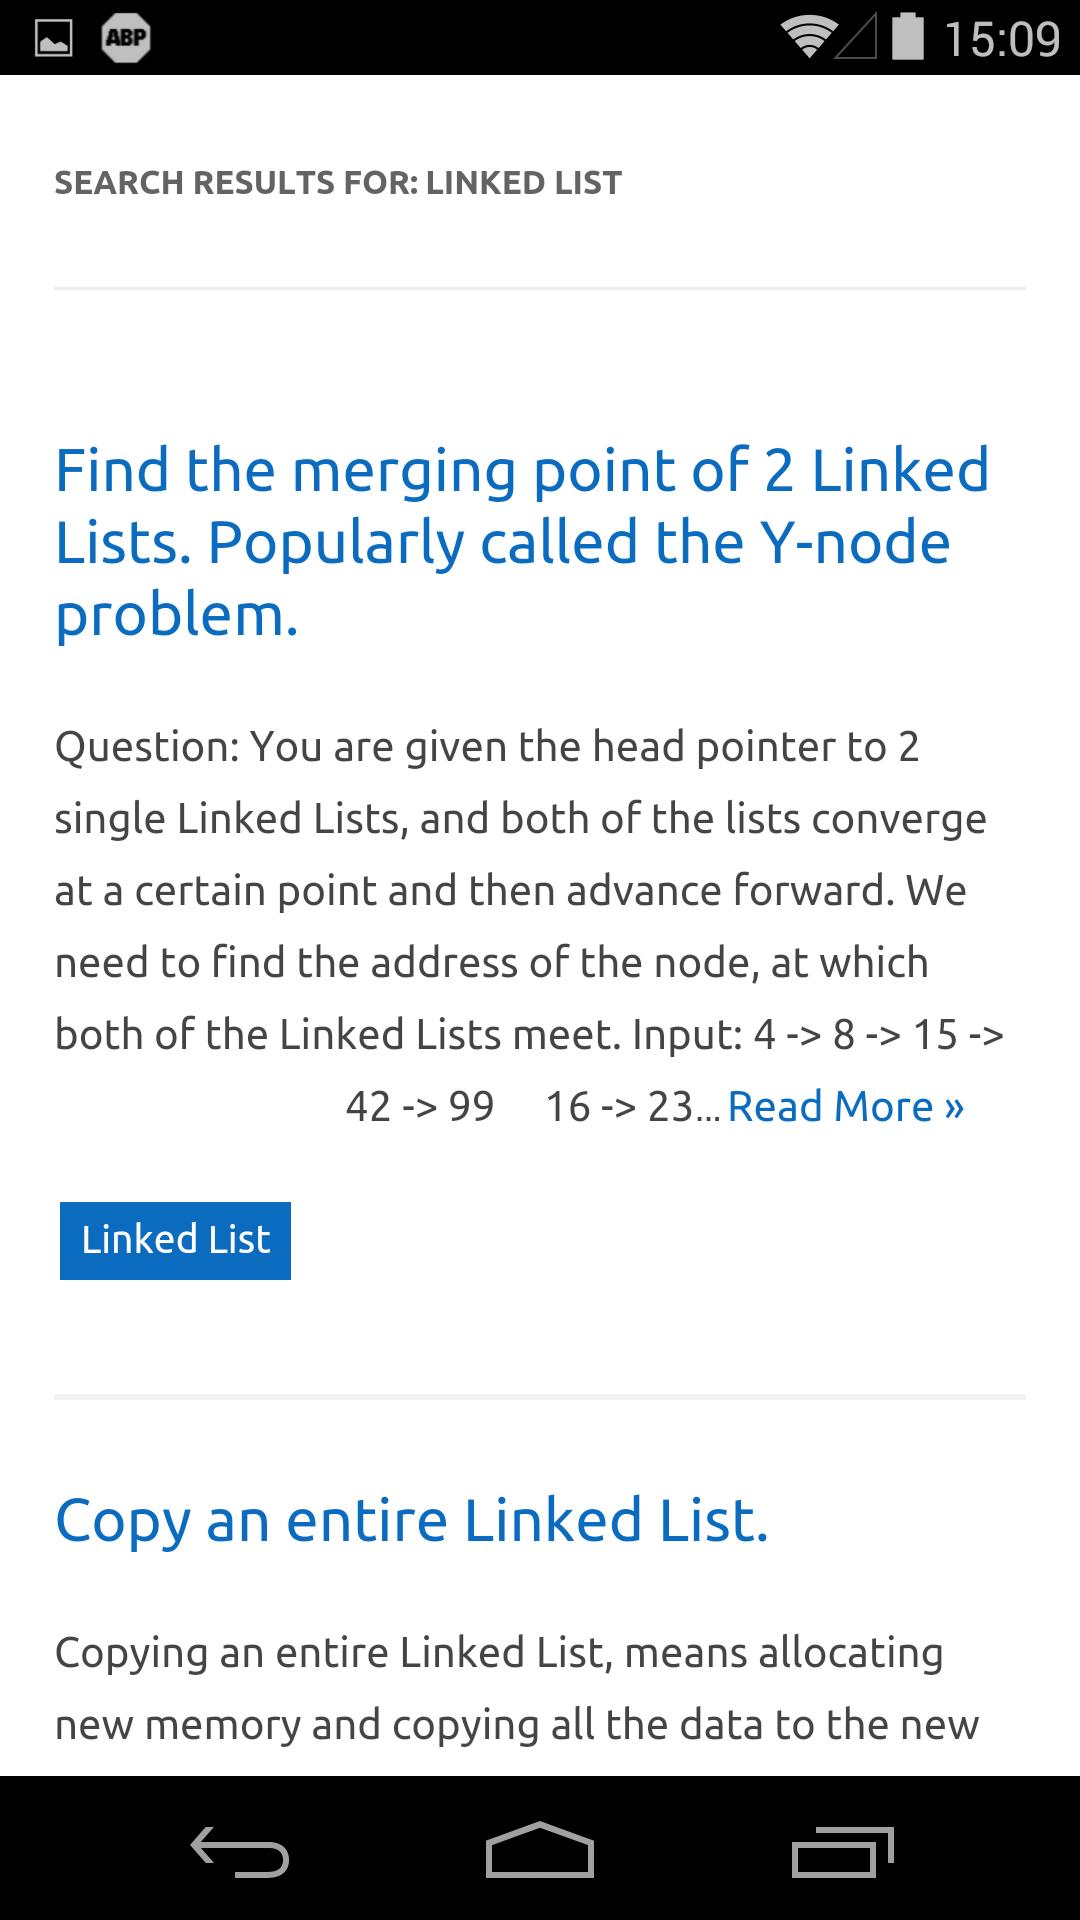Click the divider below the Linked List tag
This screenshot has height=1920, width=1080.
coord(540,1396)
